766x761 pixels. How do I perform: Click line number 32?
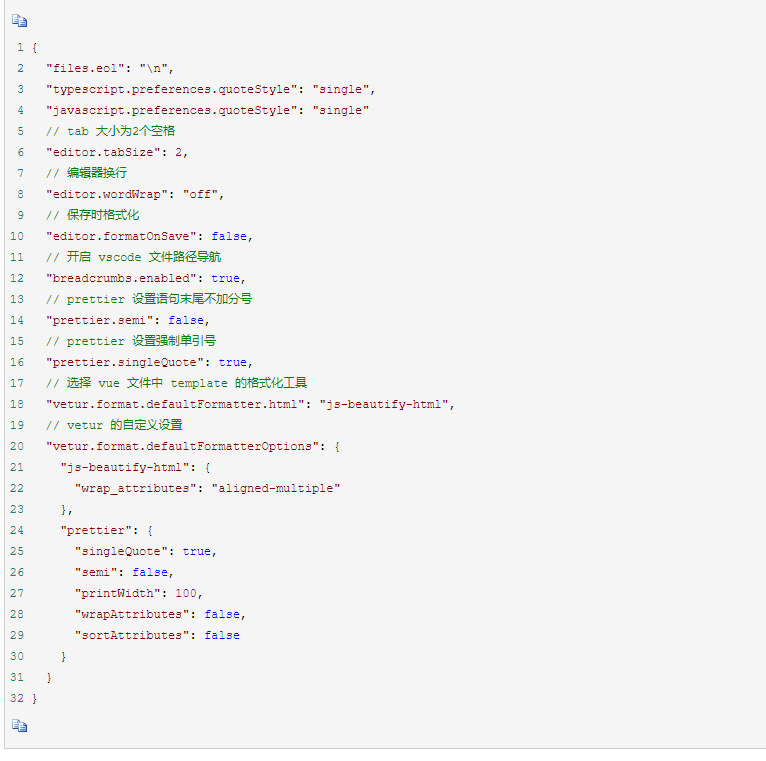[17, 698]
